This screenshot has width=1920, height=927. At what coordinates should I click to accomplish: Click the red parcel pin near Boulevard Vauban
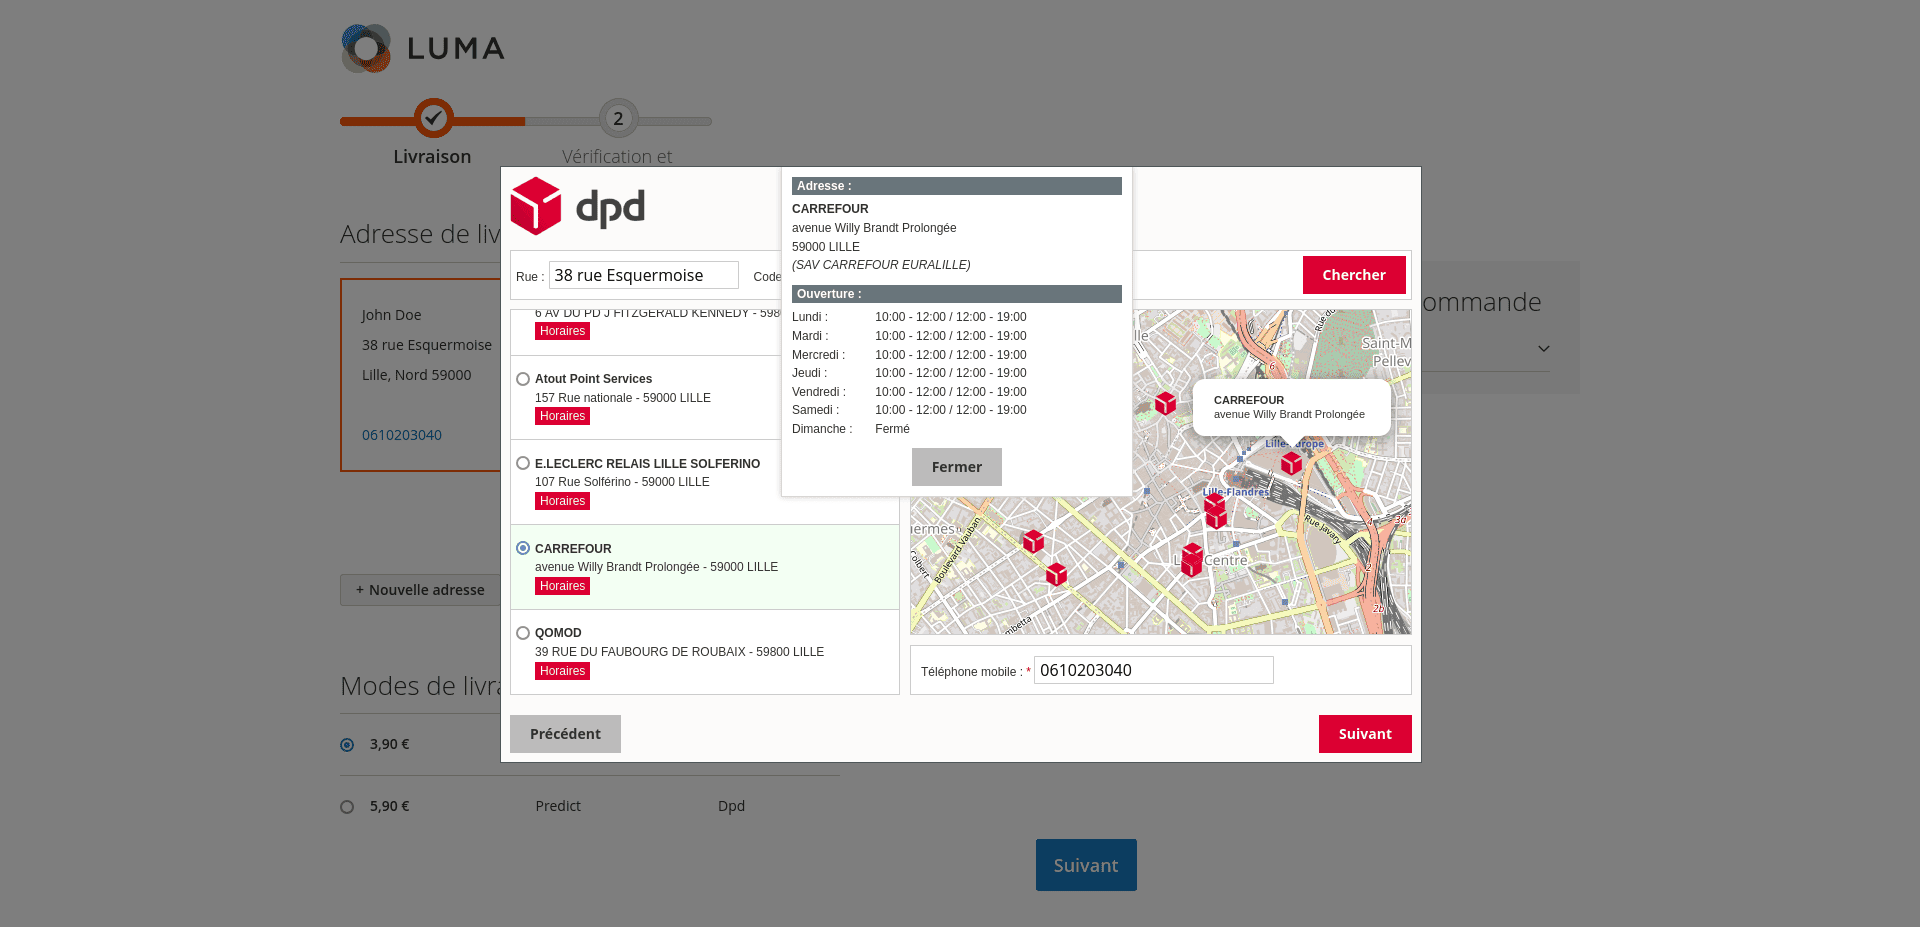[1033, 542]
